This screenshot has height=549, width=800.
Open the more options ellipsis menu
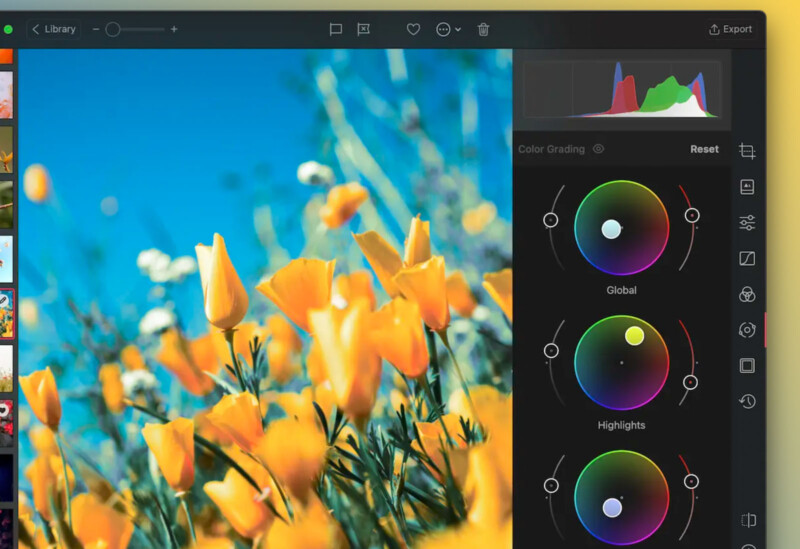point(448,30)
